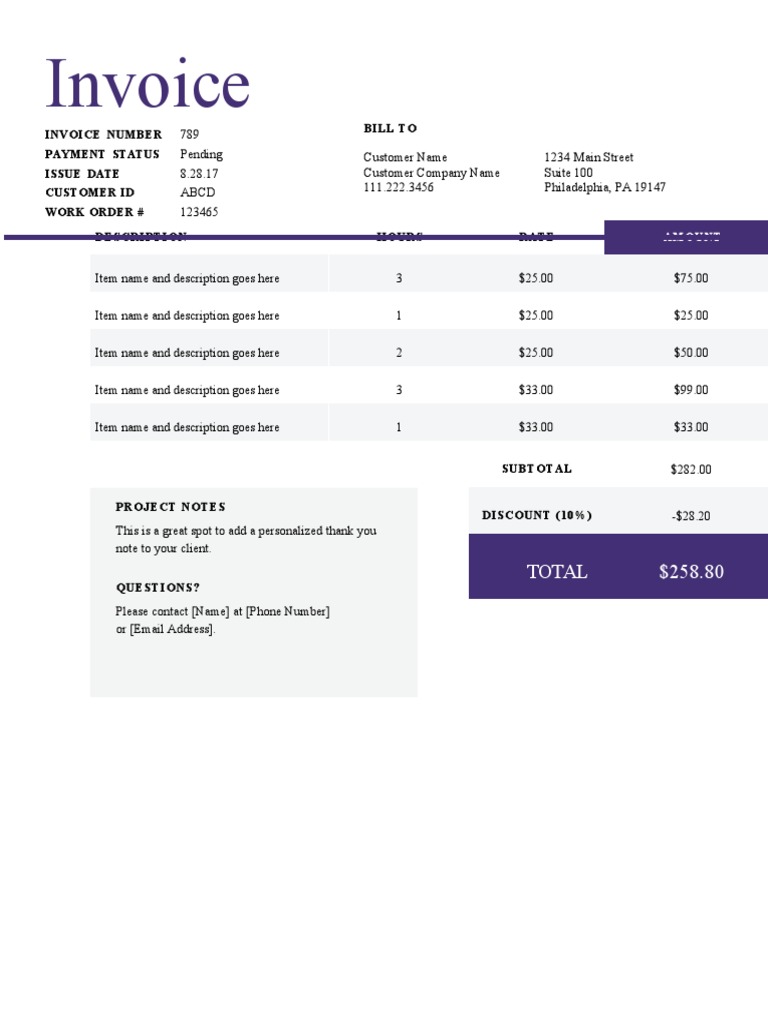Select the invoice number value 789

click(189, 134)
